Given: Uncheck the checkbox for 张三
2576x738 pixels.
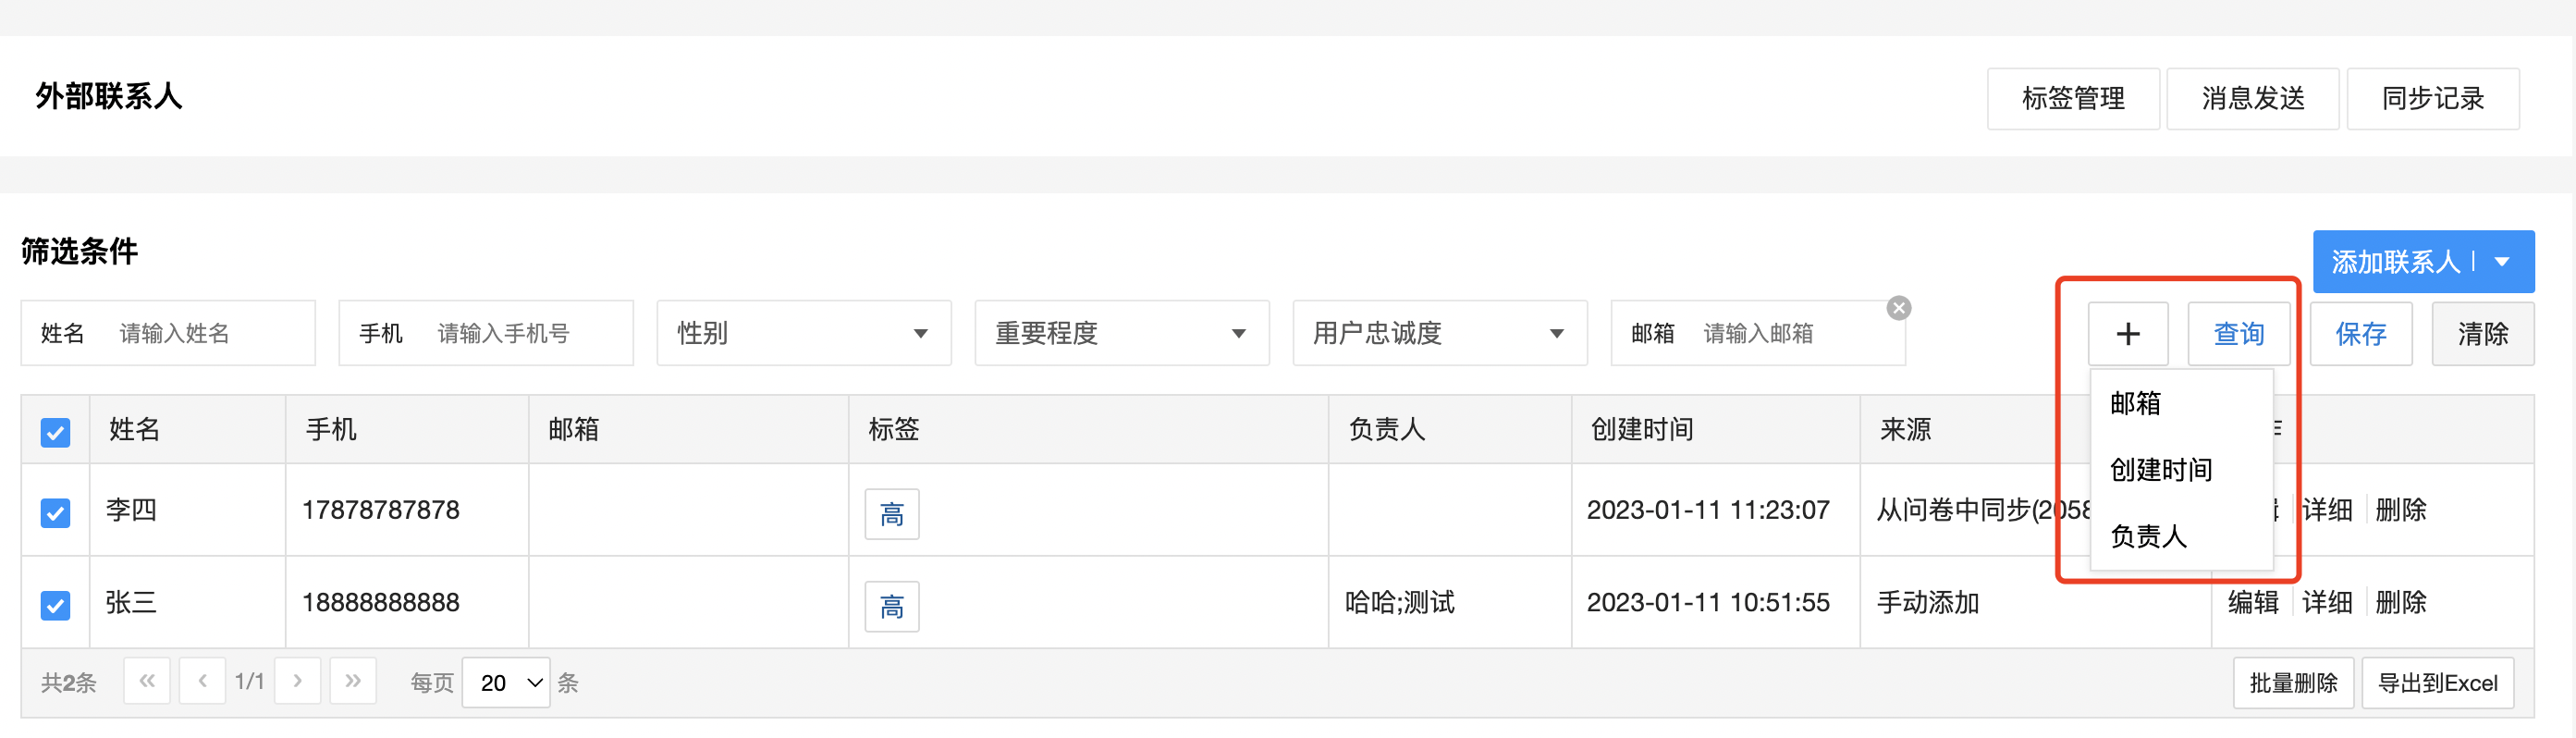Looking at the screenshot, I should [x=55, y=605].
